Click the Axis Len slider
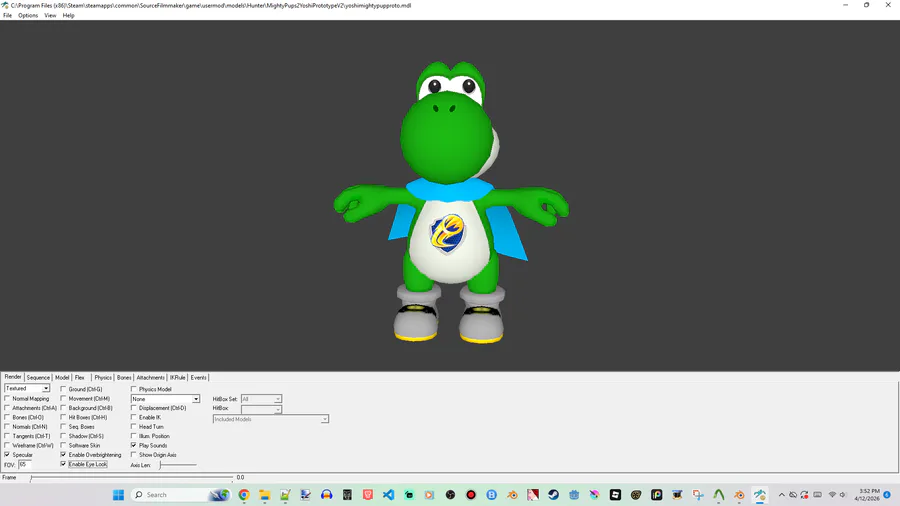900x506 pixels. [x=178, y=465]
